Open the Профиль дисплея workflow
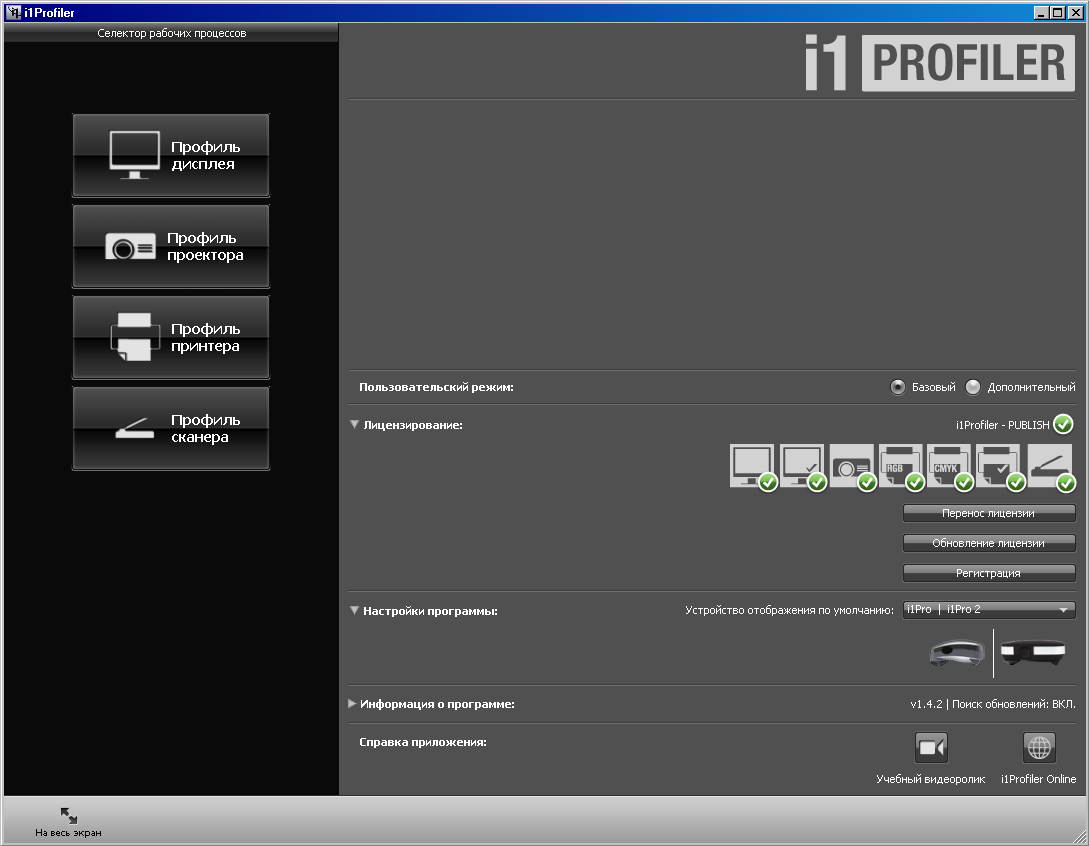 [x=171, y=156]
